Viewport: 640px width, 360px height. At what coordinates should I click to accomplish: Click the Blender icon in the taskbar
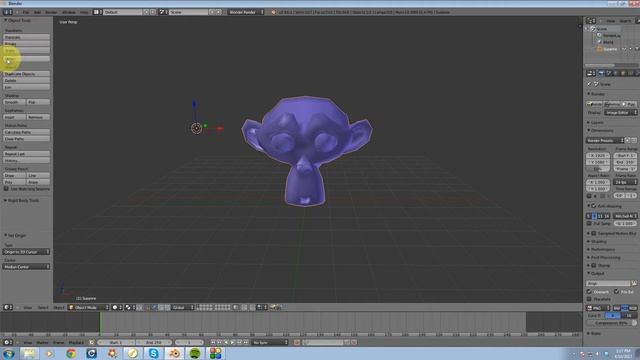(x=174, y=353)
